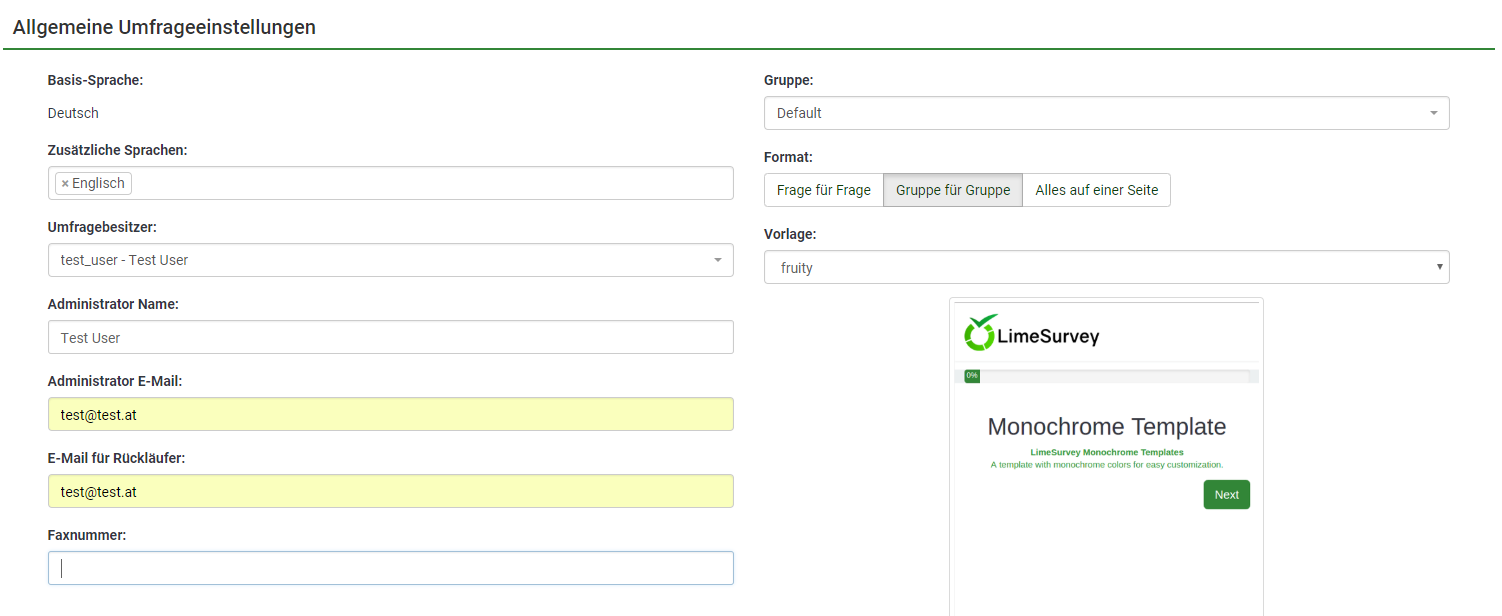Click the 'Allgemeine Umfrageeinstellungen' section heading
Image resolution: width=1502 pixels, height=616 pixels.
(164, 28)
